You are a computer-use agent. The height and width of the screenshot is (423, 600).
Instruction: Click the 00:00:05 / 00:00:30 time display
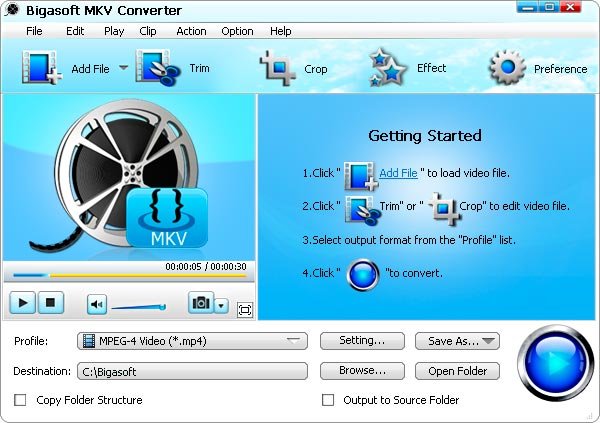(206, 266)
